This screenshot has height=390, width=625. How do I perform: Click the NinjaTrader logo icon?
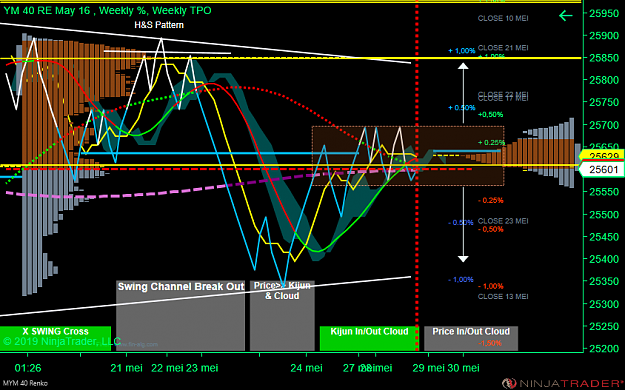(509, 384)
